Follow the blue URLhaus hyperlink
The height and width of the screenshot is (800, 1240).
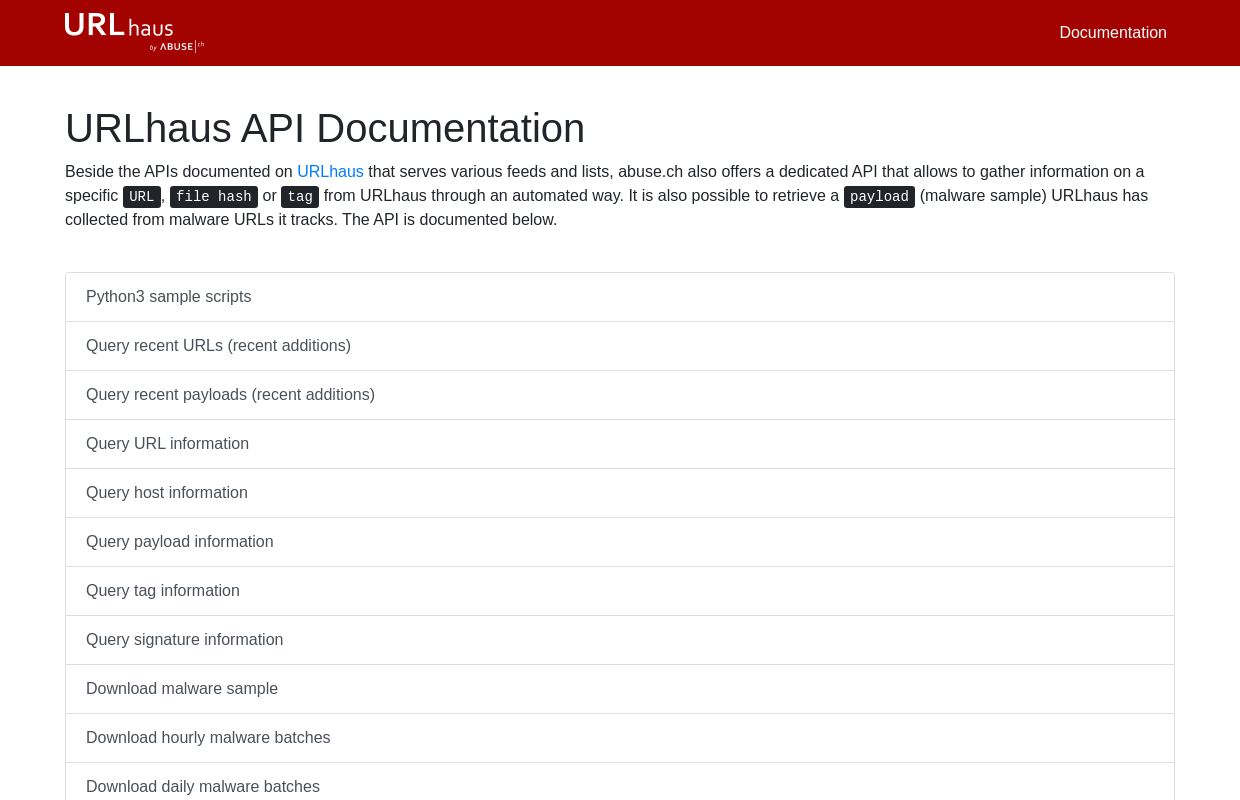(330, 172)
